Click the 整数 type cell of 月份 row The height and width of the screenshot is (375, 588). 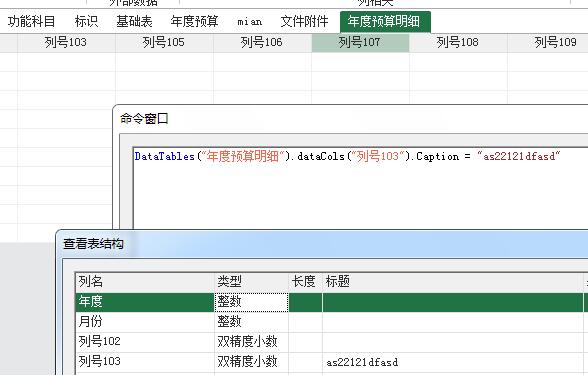pyautogui.click(x=251, y=322)
